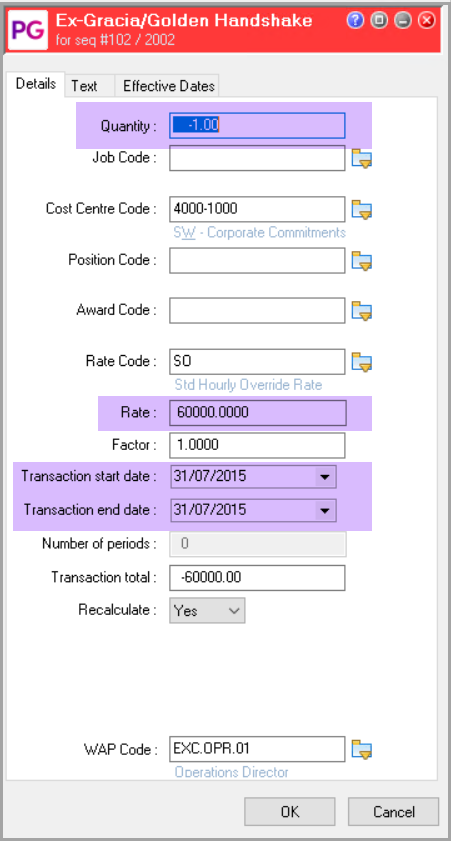Screen dimensions: 451x841
Task: Click the PG application logo icon
Action: pyautogui.click(x=28, y=31)
